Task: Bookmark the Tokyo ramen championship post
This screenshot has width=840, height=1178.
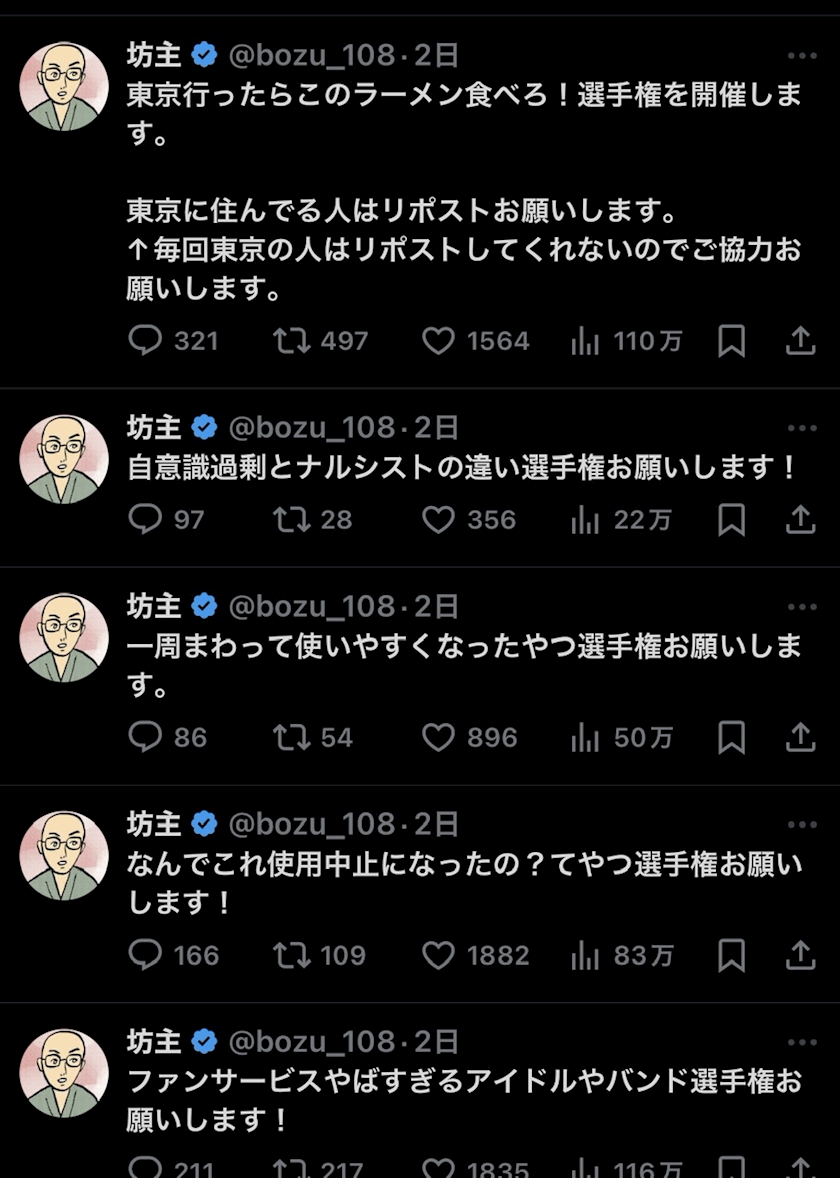Action: pos(731,342)
